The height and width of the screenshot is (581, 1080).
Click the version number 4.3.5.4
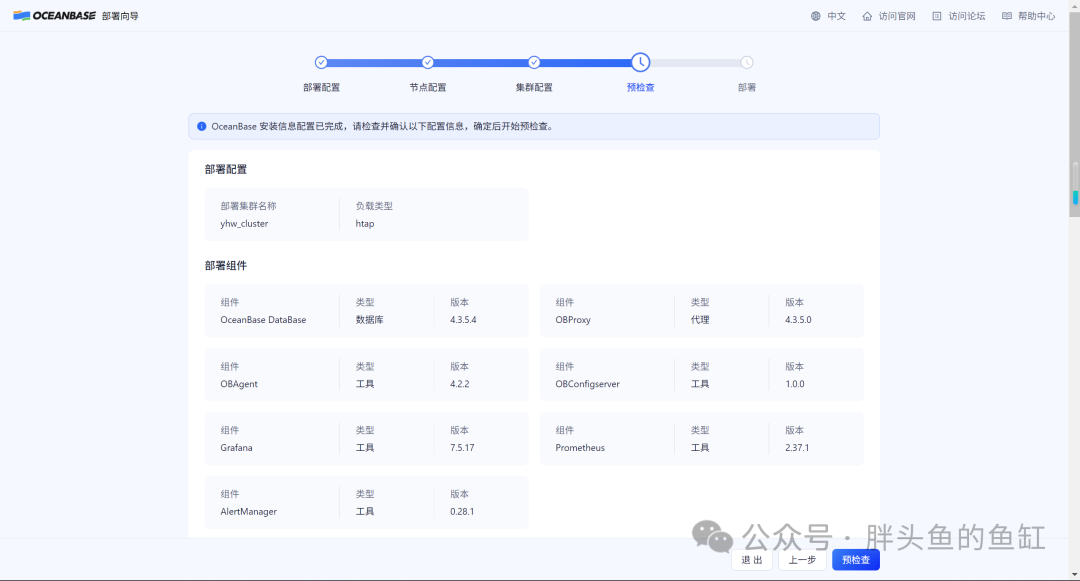pos(463,320)
